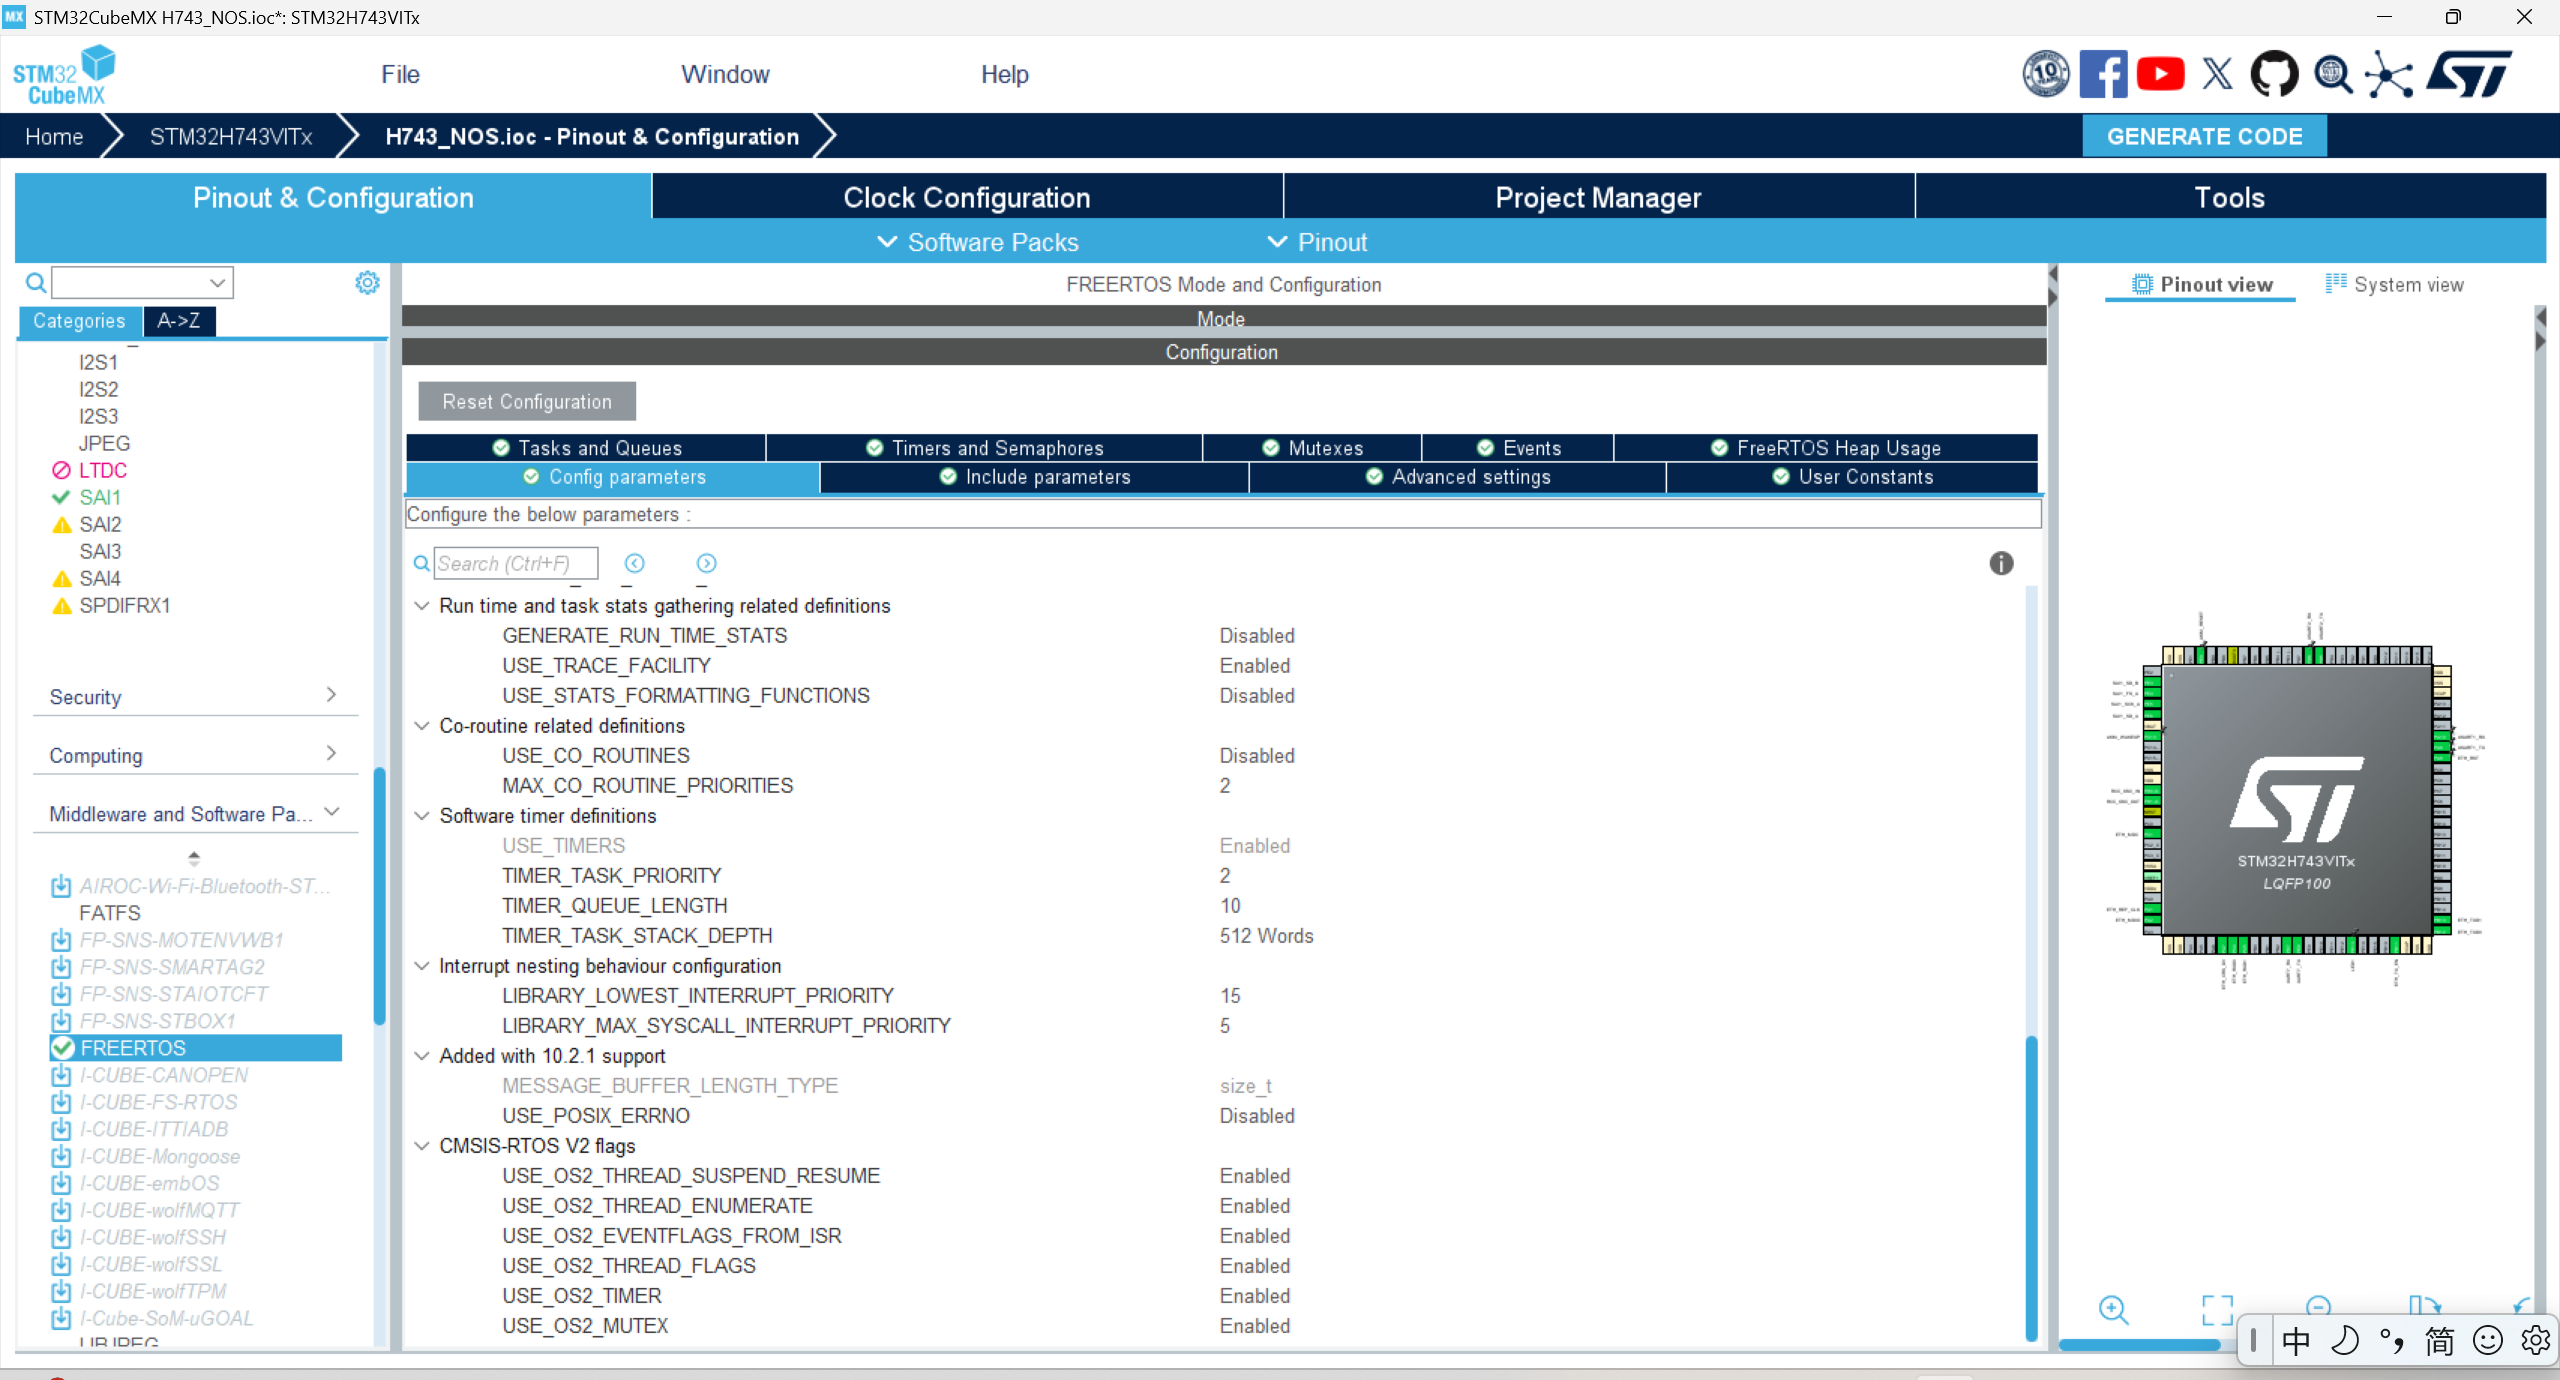Rotate the chip view clockwise
Image resolution: width=2560 pixels, height=1380 pixels.
click(2424, 1307)
